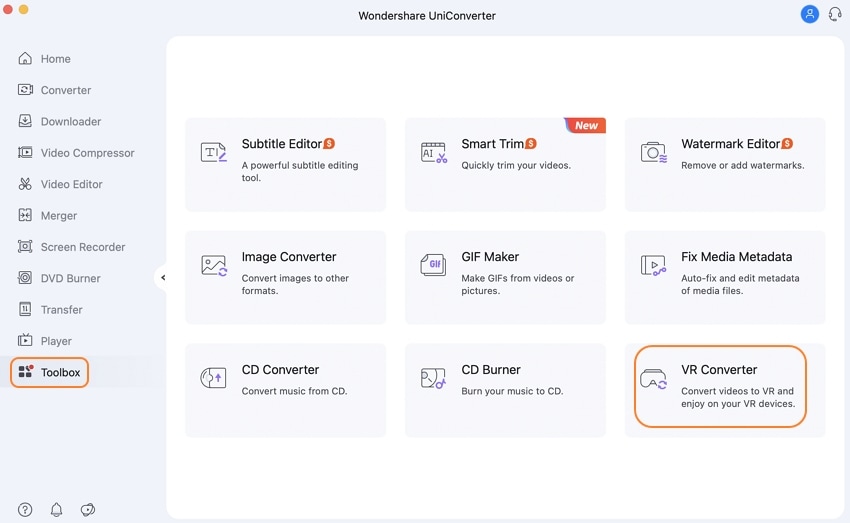Screen dimensions: 850x523
Task: Click the Subtitle Editor tool icon
Action: (x=214, y=152)
